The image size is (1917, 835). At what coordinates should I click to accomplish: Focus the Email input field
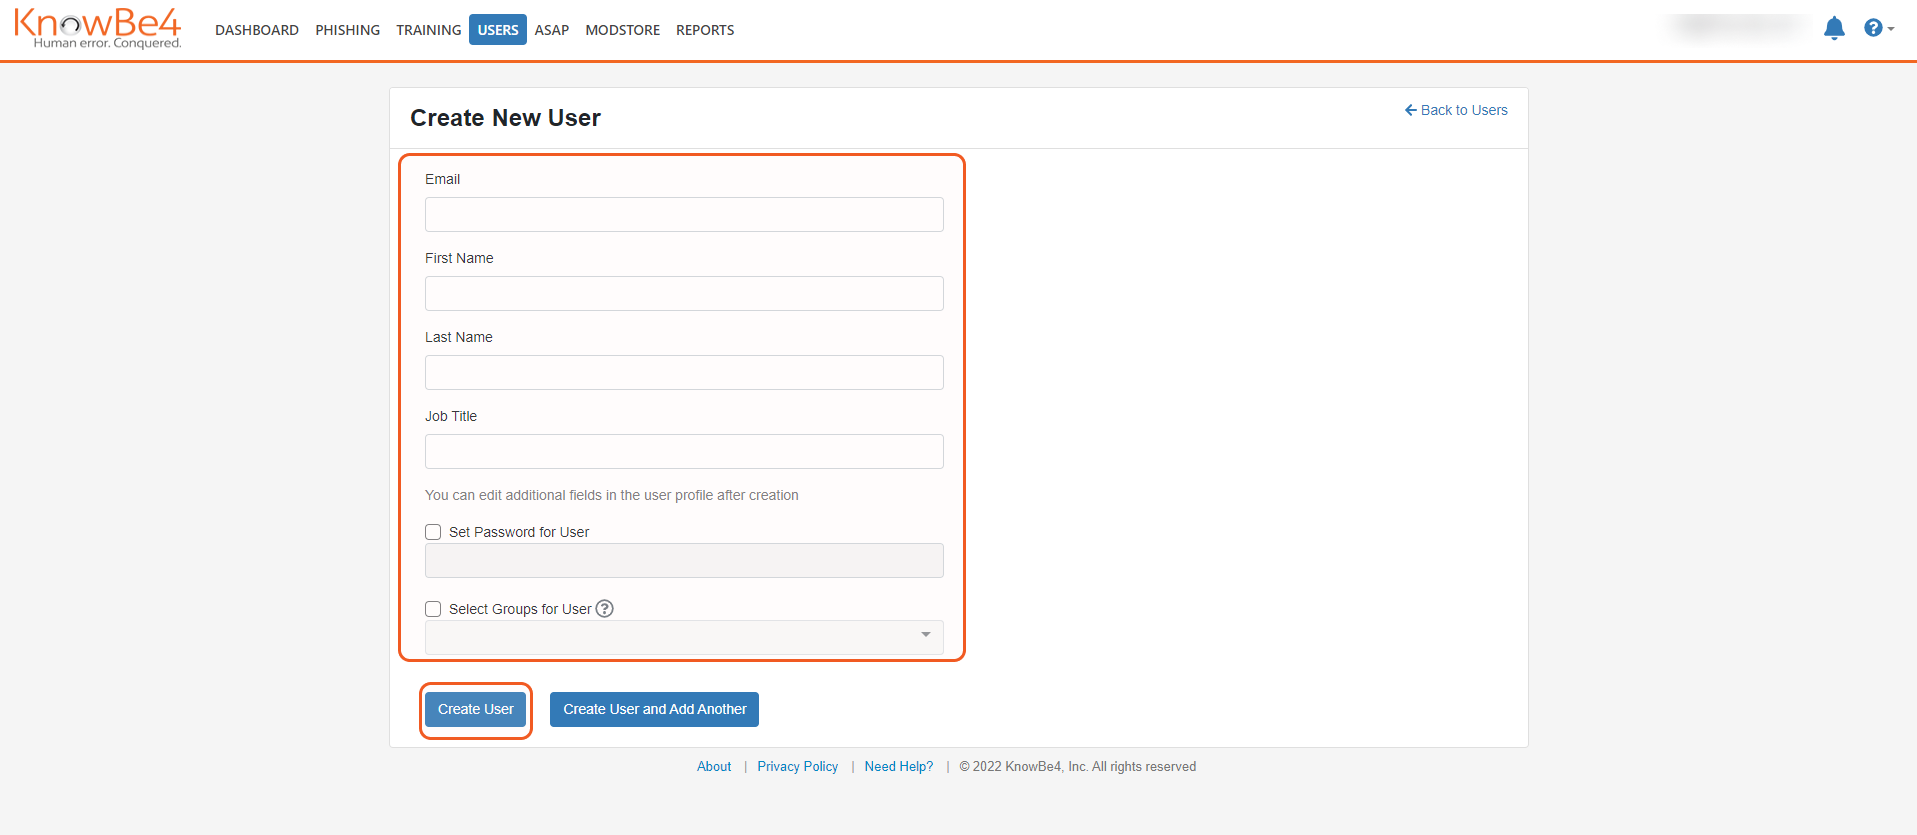click(684, 214)
